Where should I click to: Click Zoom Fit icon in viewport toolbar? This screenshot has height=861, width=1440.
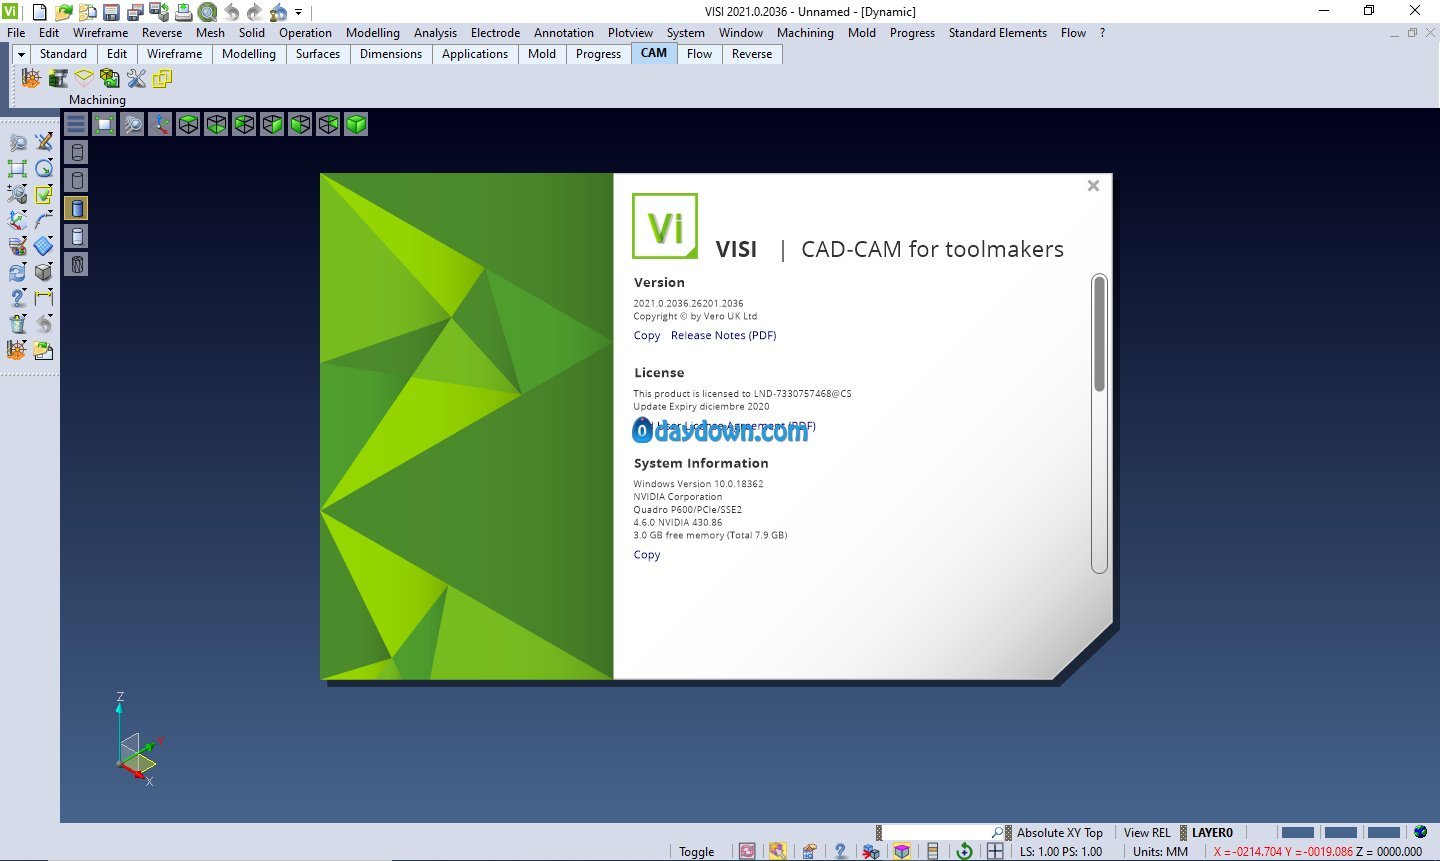coord(104,124)
